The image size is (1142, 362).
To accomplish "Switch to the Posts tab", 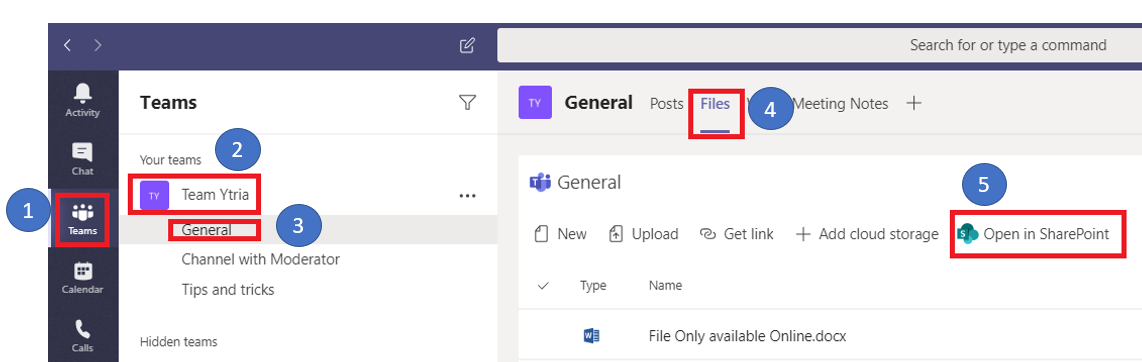I will [x=666, y=103].
